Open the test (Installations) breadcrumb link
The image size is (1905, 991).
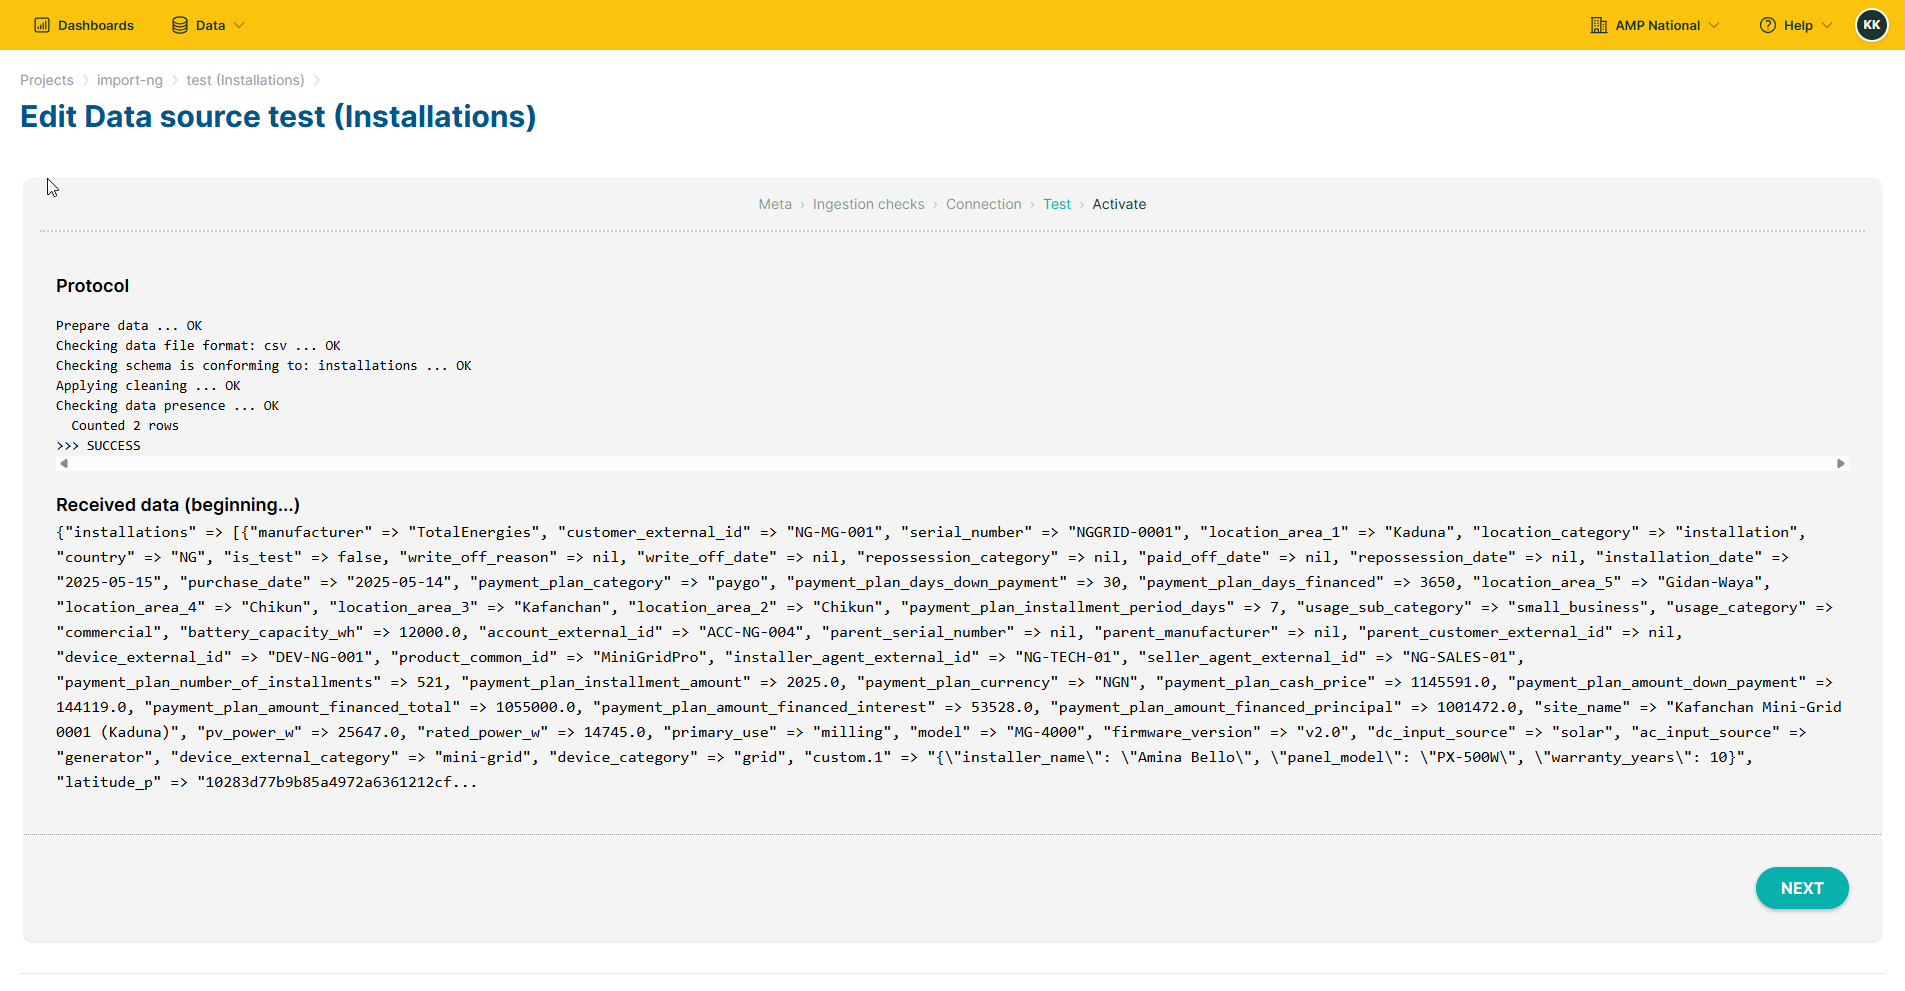point(245,80)
